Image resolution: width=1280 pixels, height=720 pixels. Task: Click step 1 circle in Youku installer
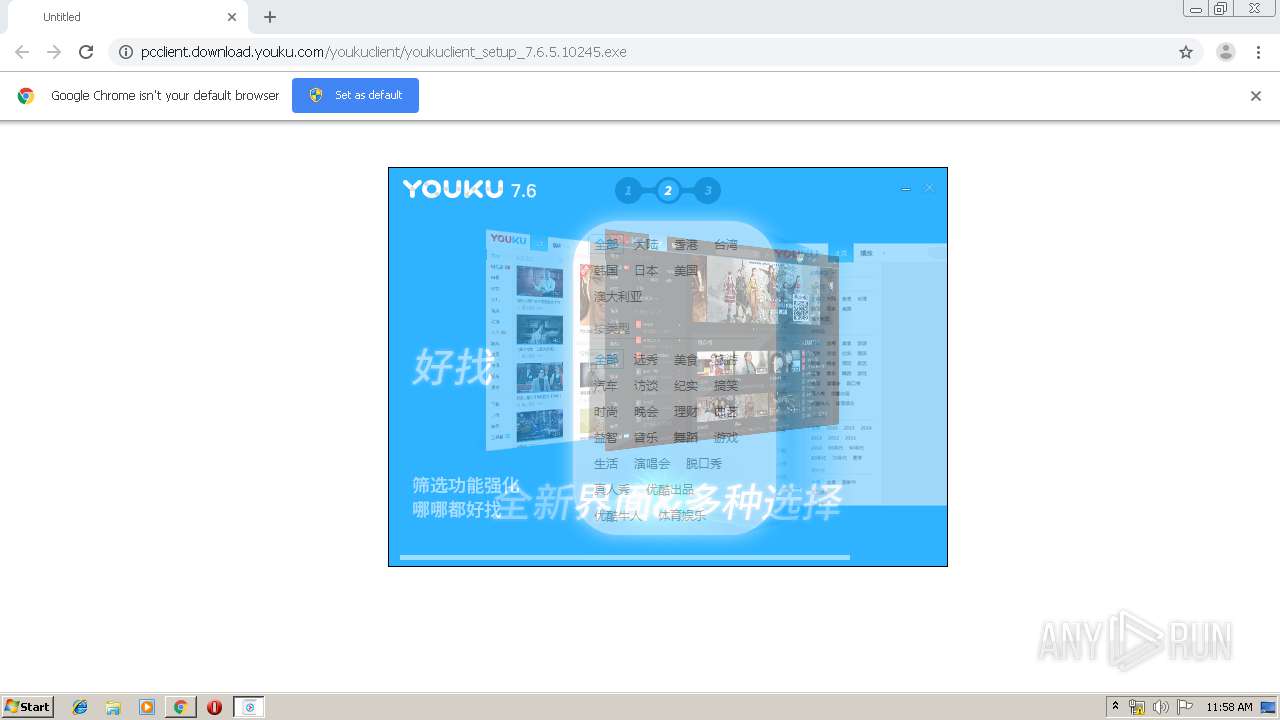point(628,190)
